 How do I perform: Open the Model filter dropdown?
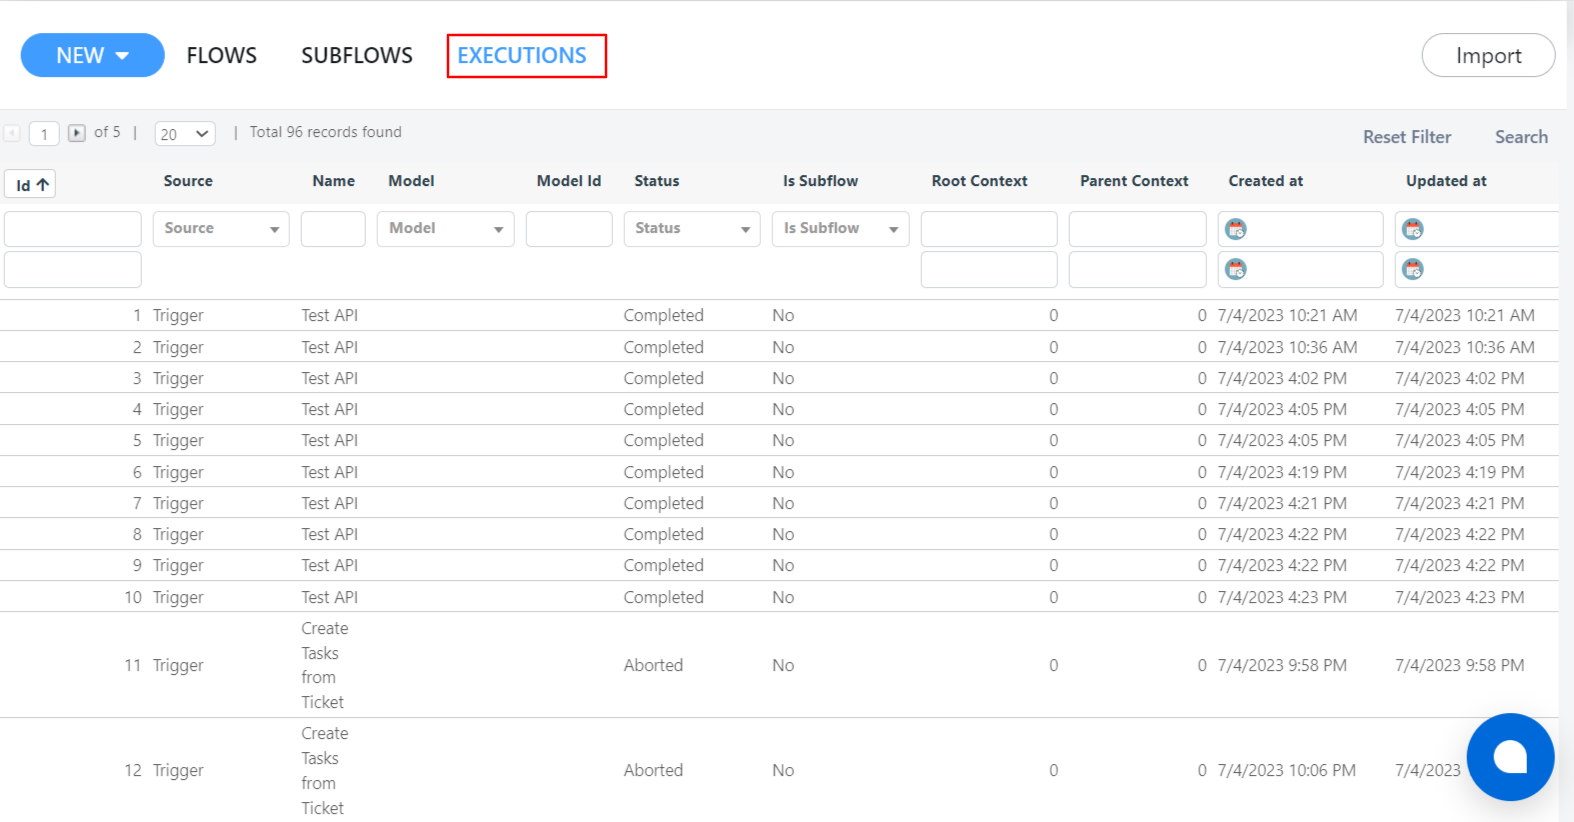click(x=445, y=229)
